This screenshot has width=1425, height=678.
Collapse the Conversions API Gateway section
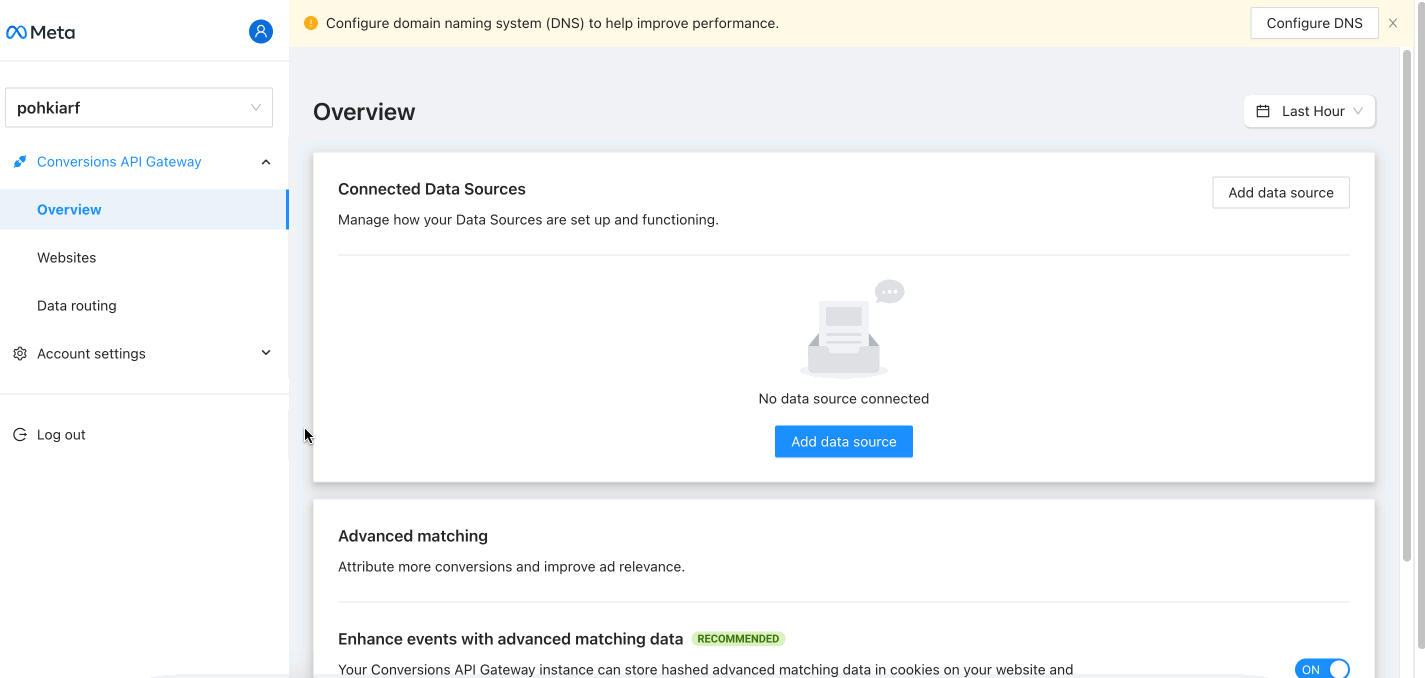pos(265,162)
